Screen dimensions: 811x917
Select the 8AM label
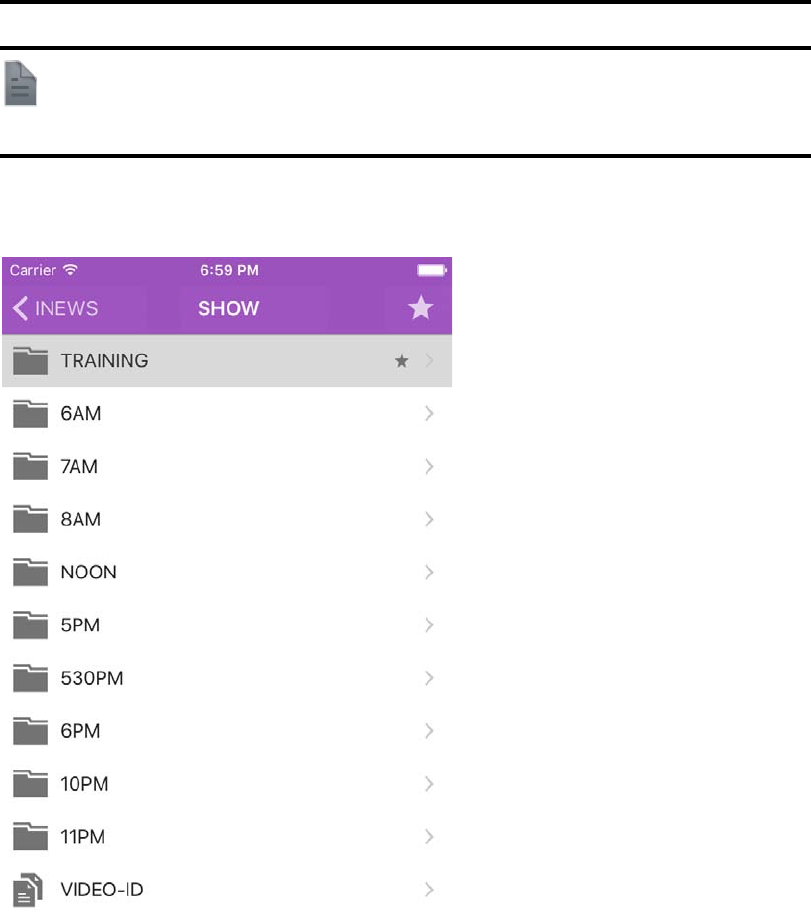(81, 519)
